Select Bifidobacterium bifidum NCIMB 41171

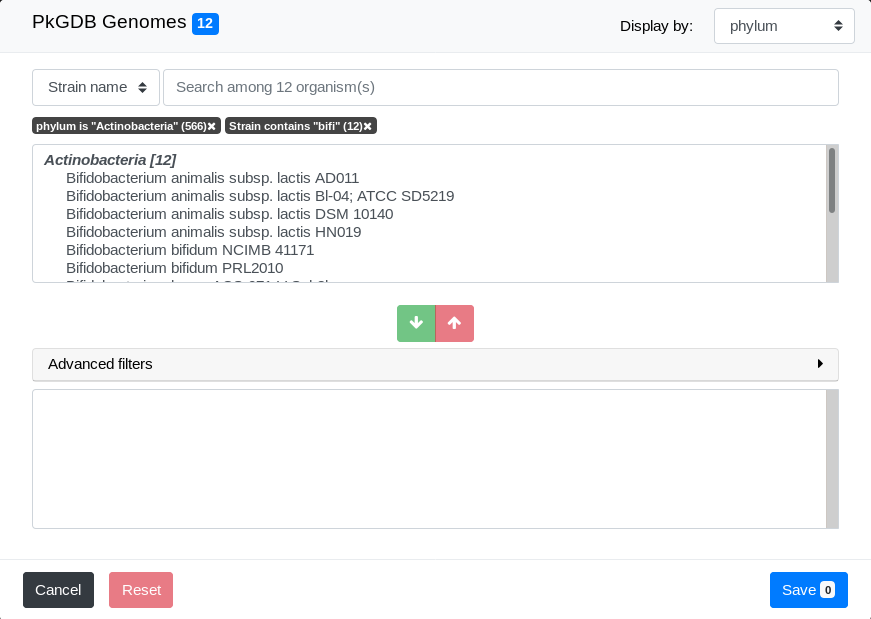point(190,250)
